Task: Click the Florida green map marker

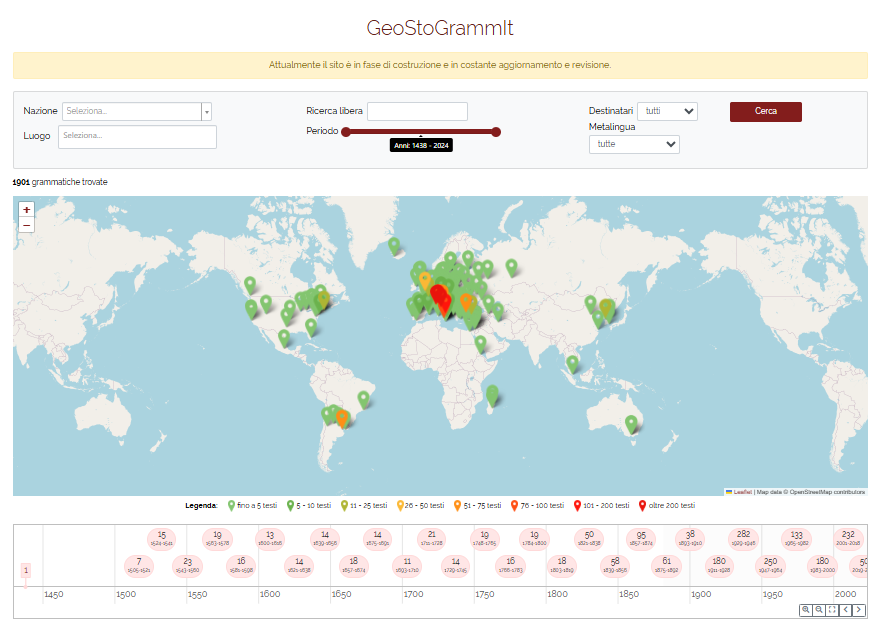Action: tap(311, 328)
